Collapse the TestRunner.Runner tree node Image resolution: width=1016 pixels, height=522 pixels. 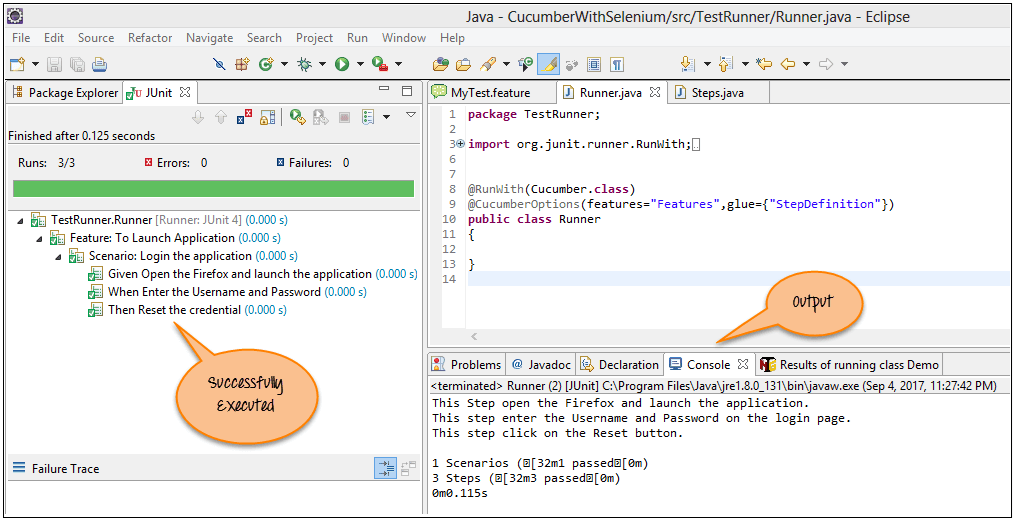pyautogui.click(x=22, y=220)
